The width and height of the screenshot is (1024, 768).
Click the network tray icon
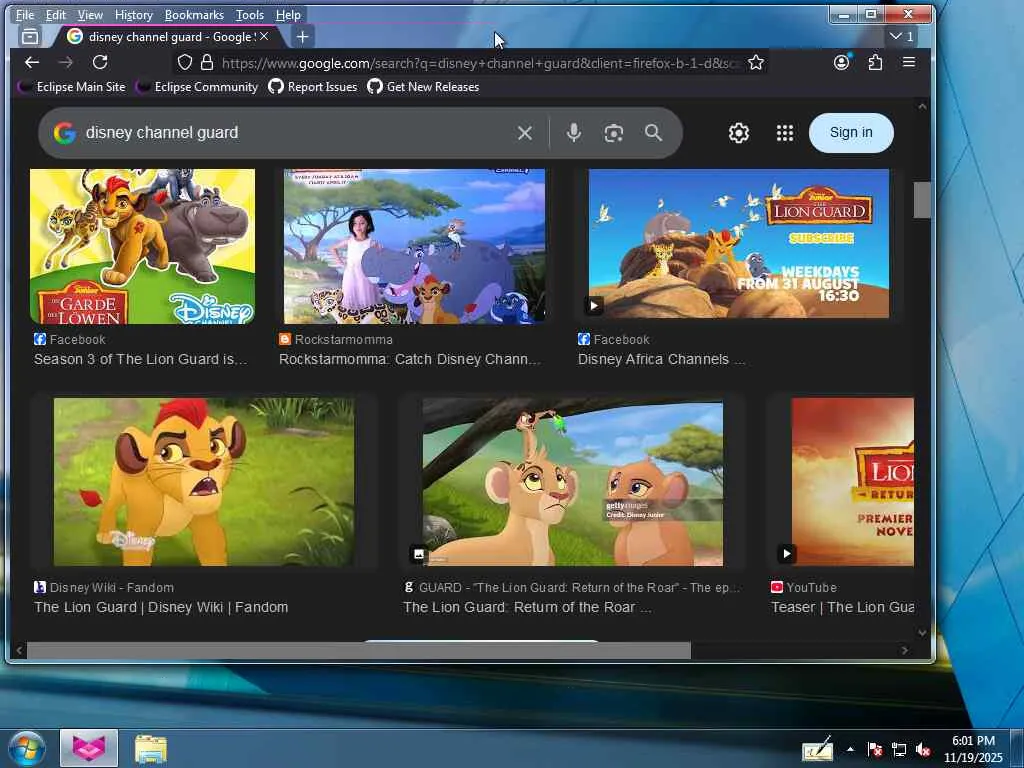tap(899, 750)
